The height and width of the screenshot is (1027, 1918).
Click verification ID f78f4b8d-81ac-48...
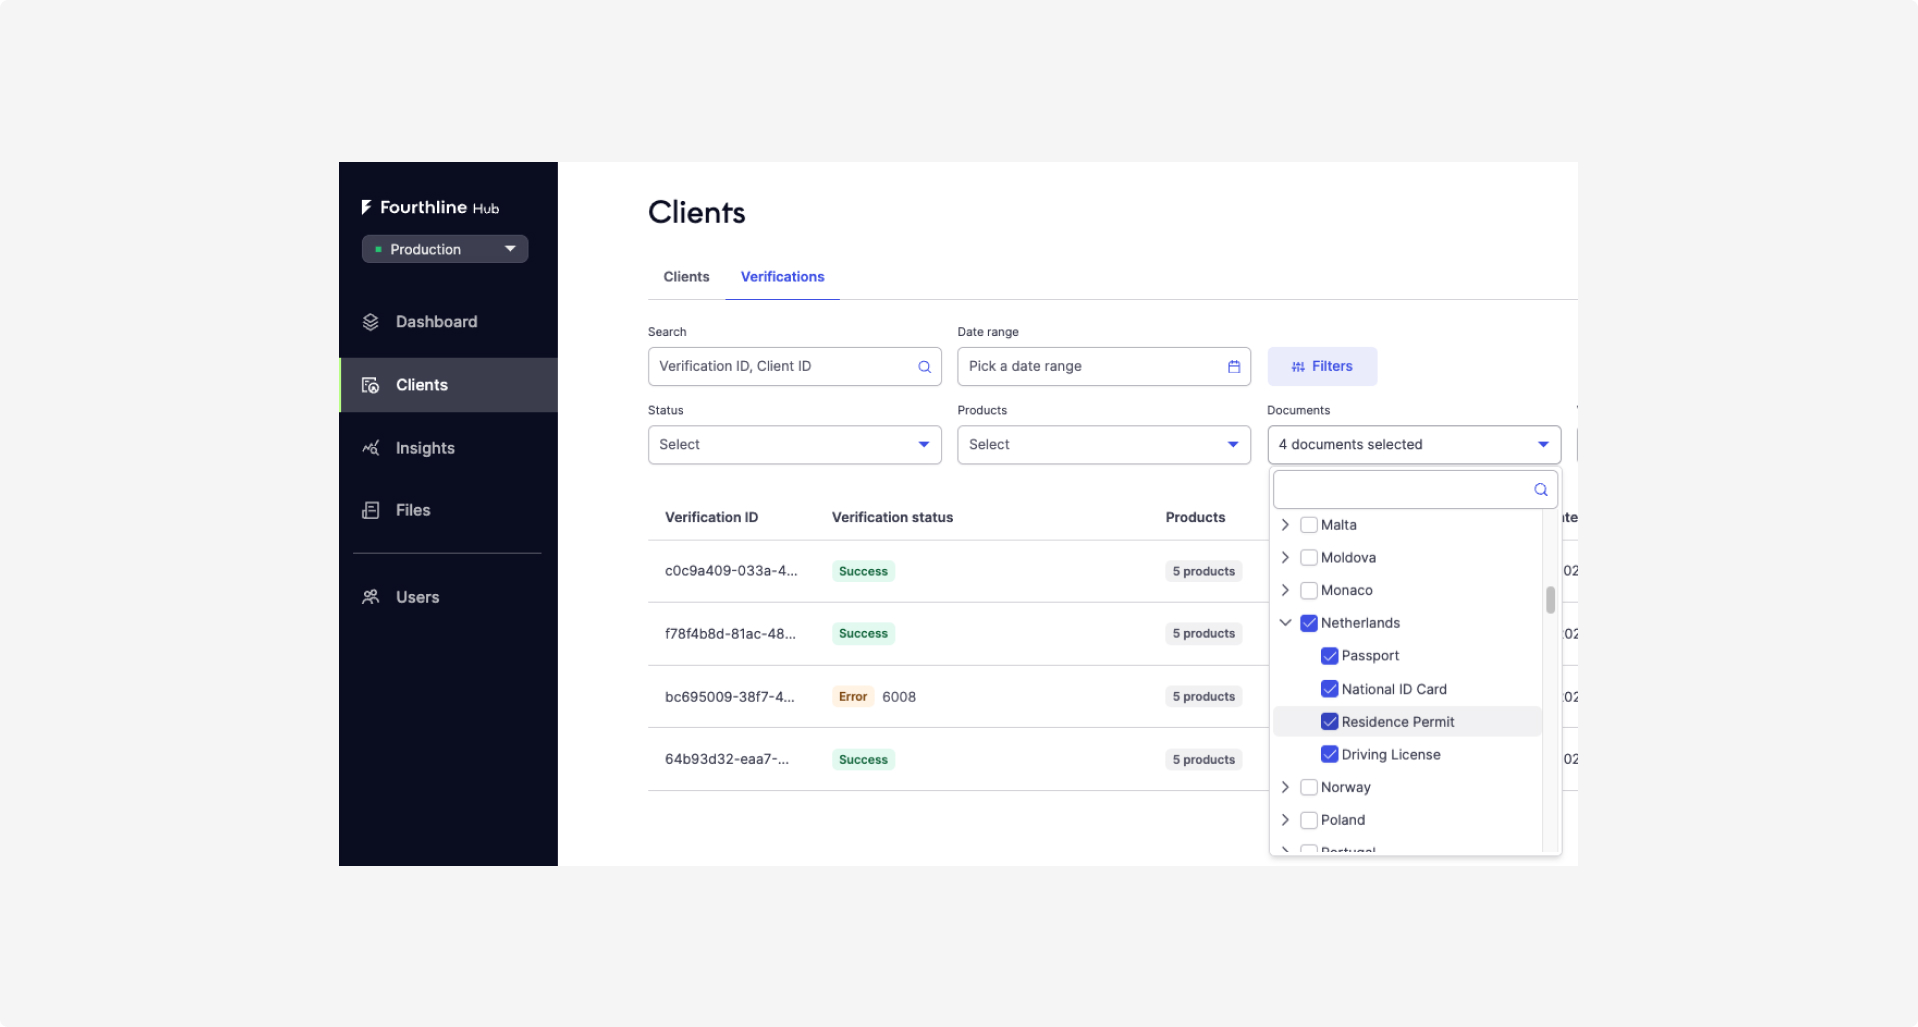(730, 634)
